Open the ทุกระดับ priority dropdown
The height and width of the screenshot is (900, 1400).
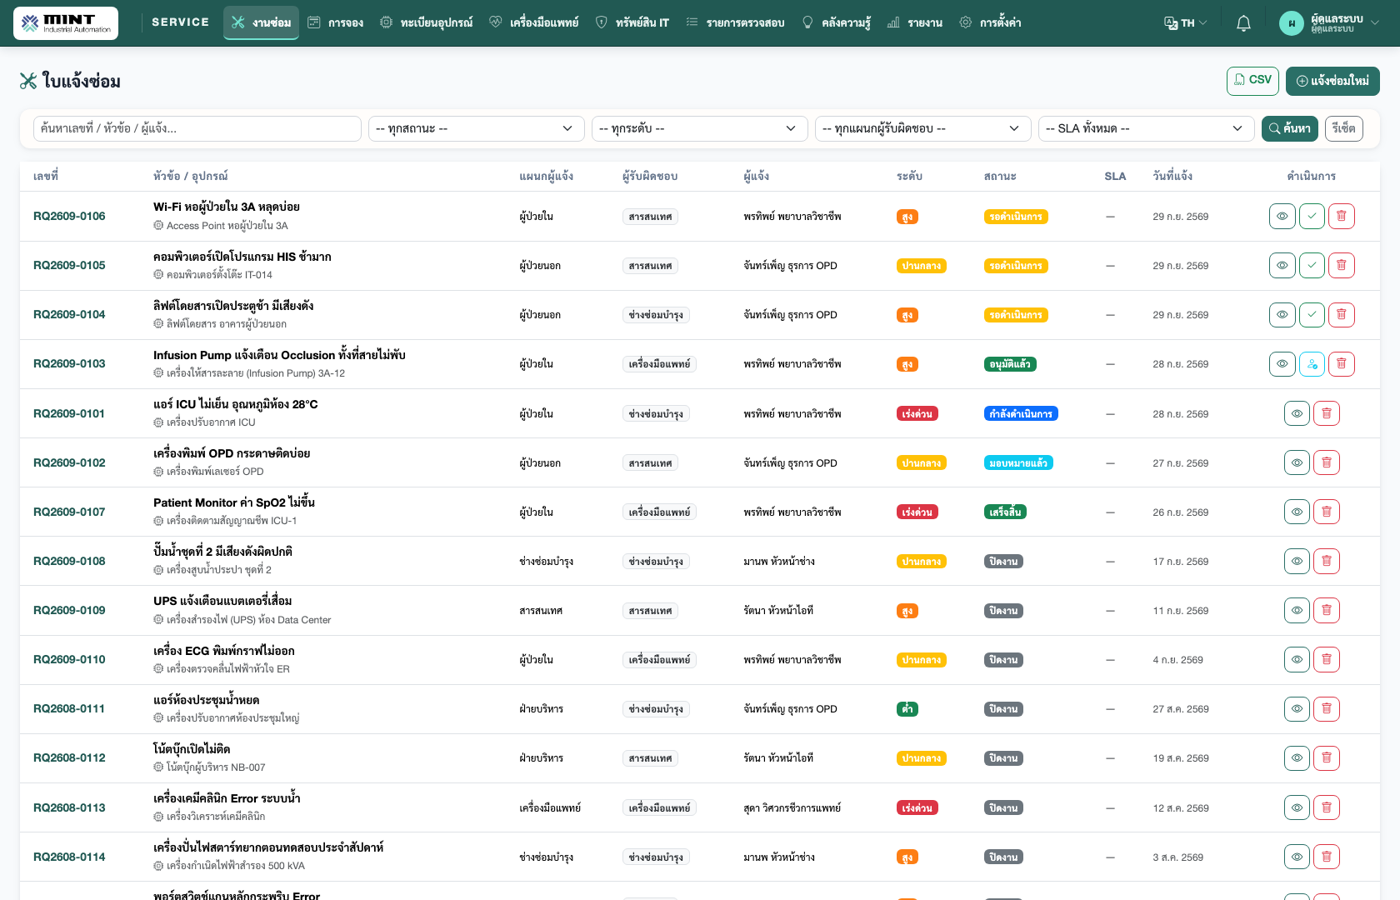tap(699, 128)
